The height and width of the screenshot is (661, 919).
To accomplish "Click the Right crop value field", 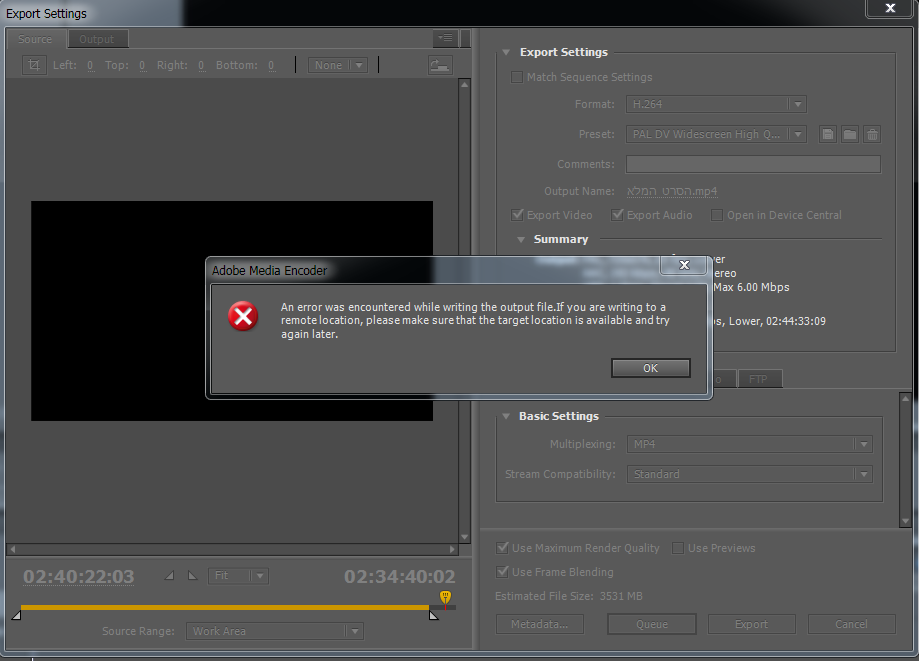I will [201, 66].
